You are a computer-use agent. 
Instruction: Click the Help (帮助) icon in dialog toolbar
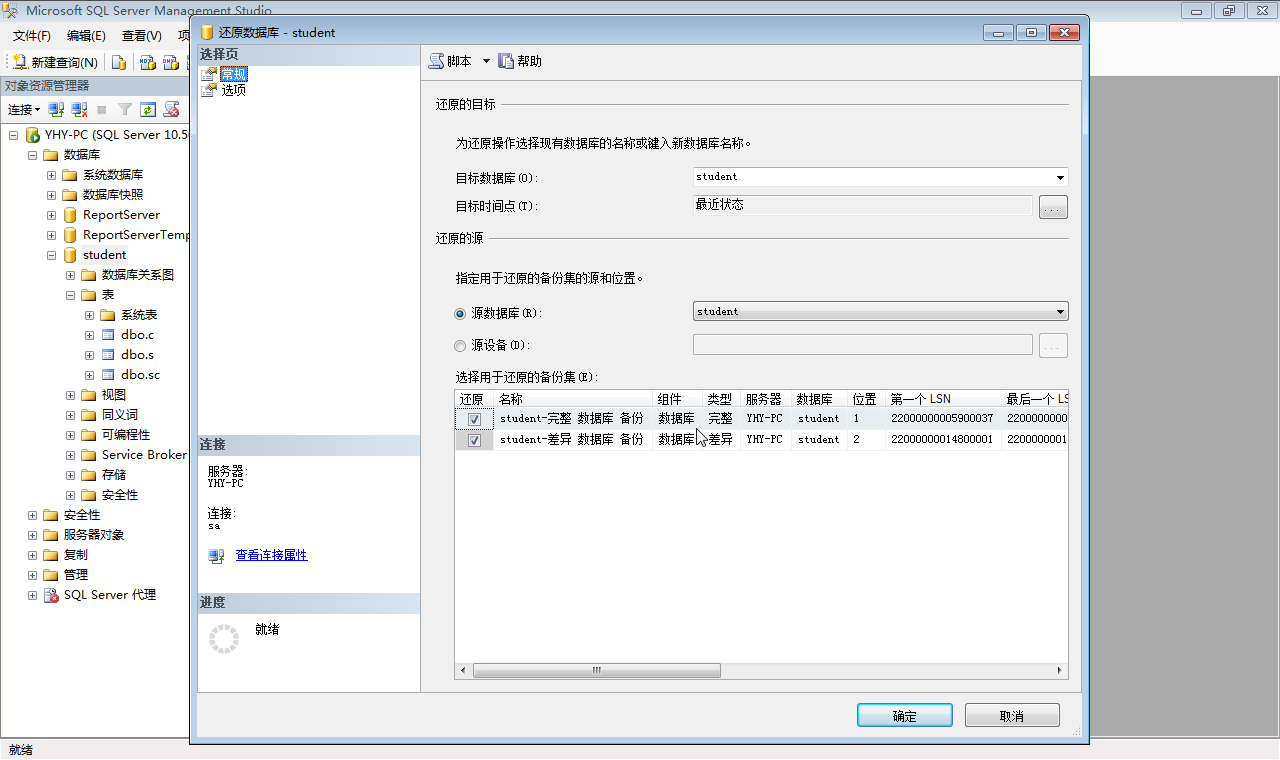(506, 61)
